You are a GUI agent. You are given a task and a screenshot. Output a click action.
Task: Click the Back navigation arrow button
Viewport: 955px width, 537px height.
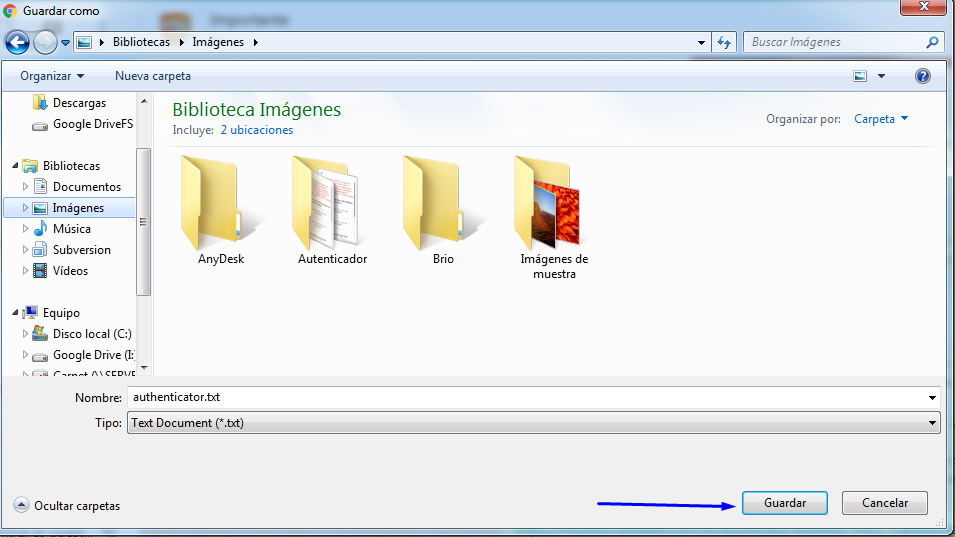click(17, 43)
